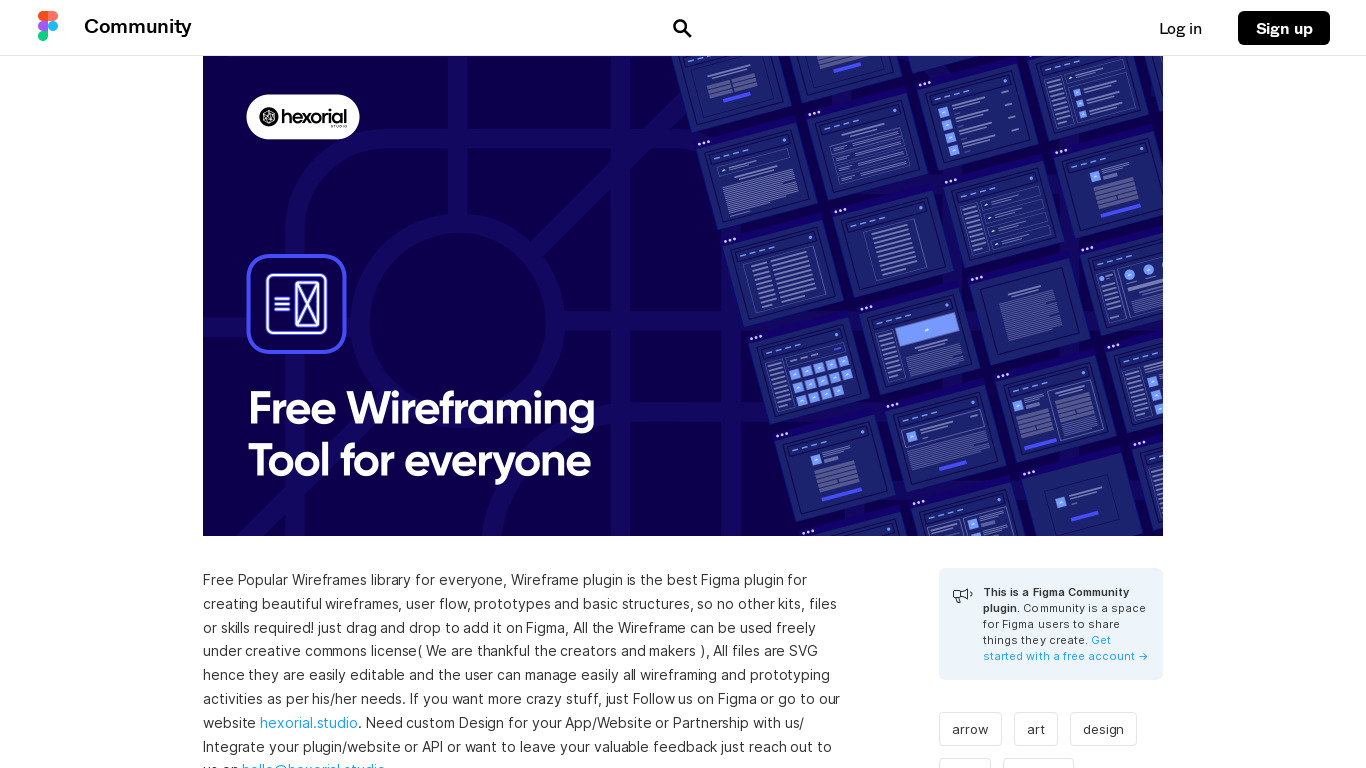Select the design tag
The image size is (1366, 768).
tap(1103, 729)
